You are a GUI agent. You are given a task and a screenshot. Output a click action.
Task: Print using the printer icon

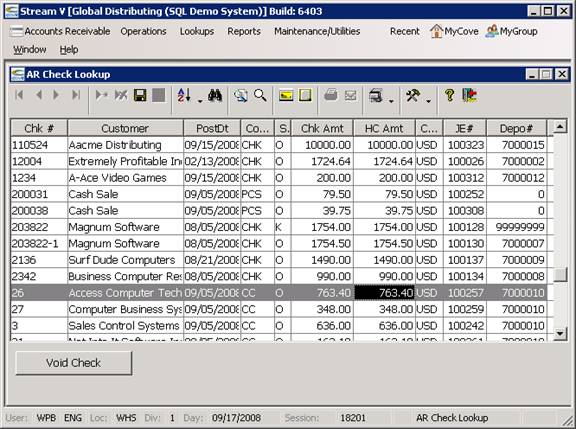tap(331, 95)
